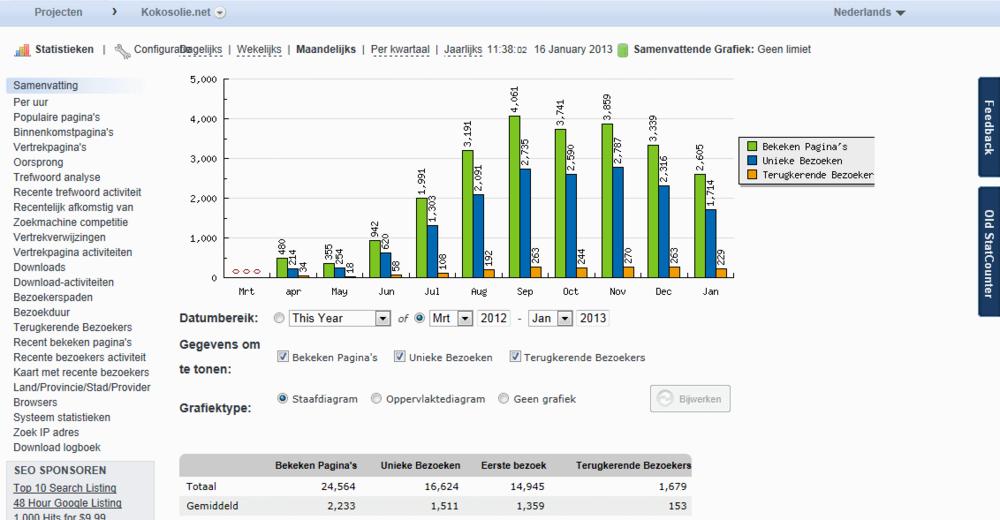Open Browsers in the sidebar

(35, 402)
